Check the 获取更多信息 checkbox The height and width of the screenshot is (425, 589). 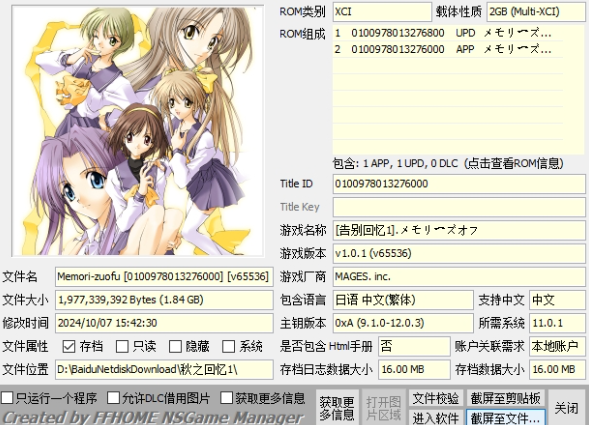pyautogui.click(x=227, y=398)
